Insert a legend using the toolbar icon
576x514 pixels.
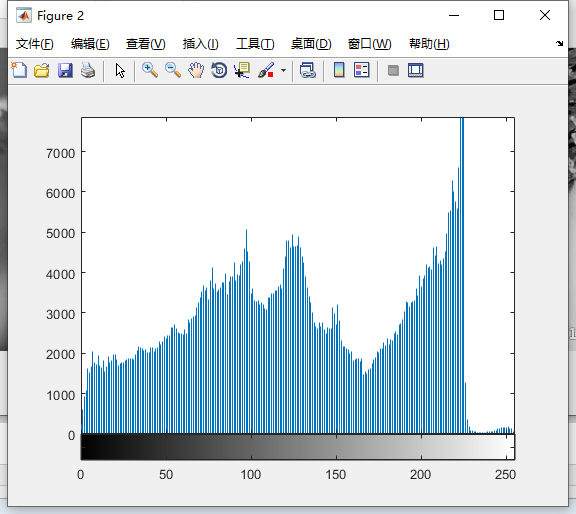click(x=361, y=70)
